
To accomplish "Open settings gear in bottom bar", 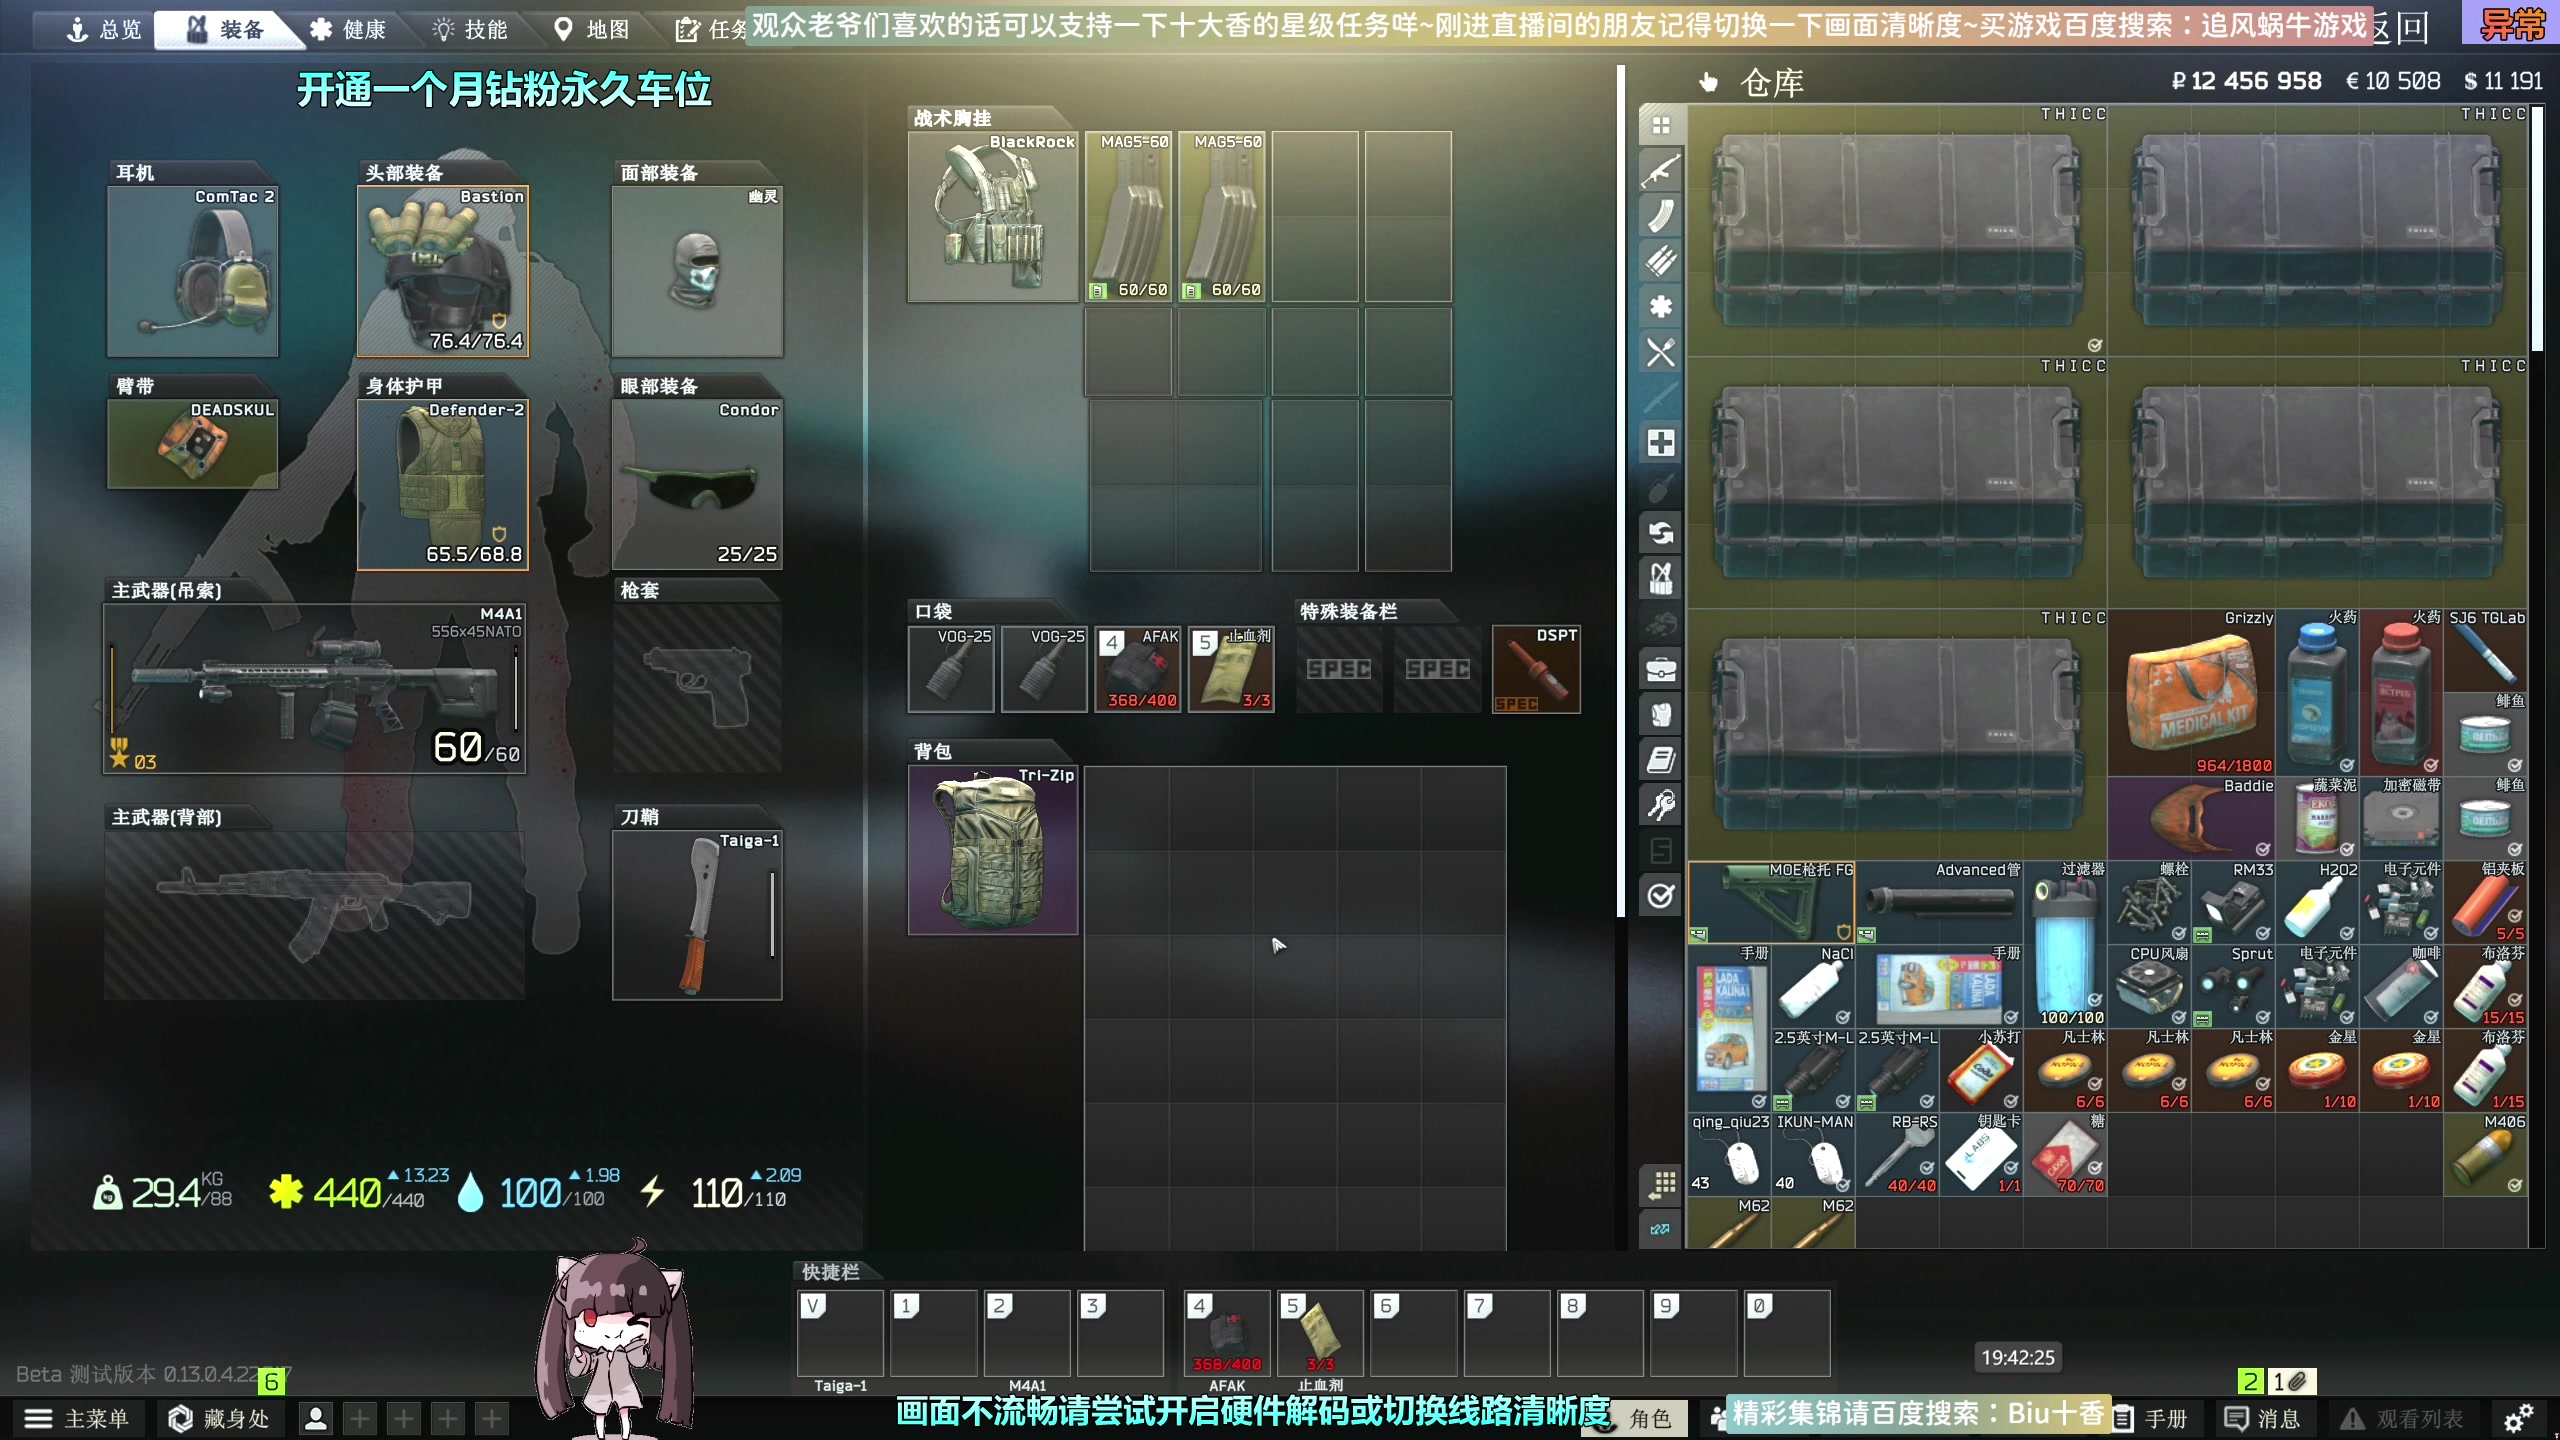I will pyautogui.click(x=2518, y=1418).
